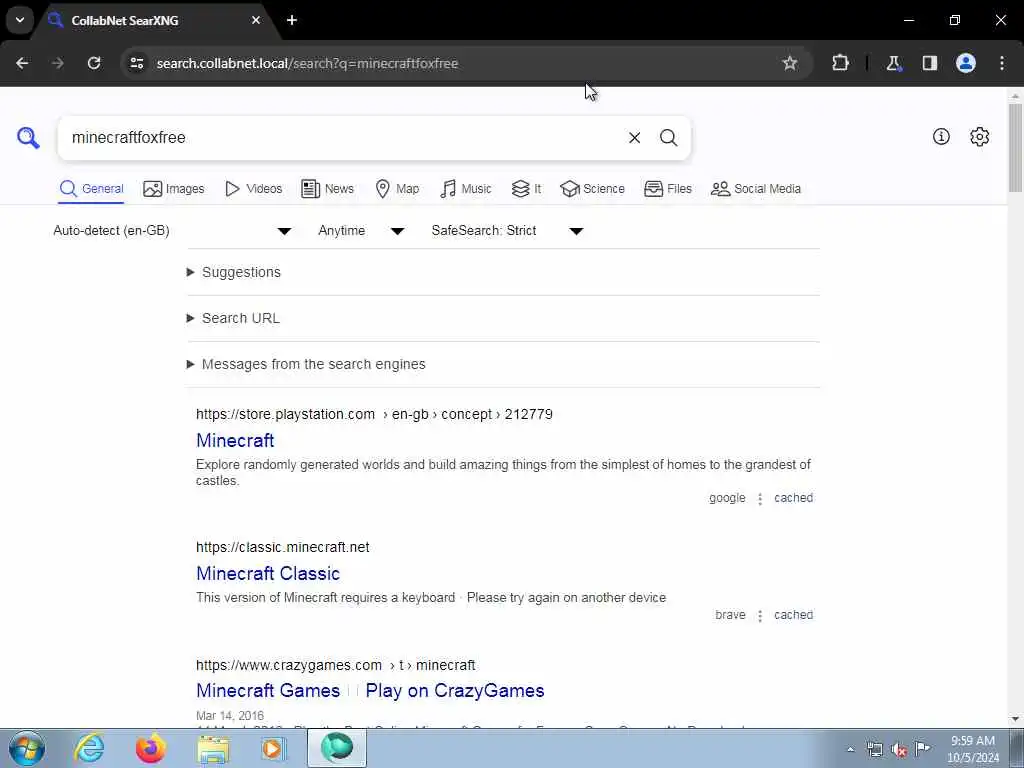
Task: Open the Minecraft Classic result link
Action: click(268, 573)
